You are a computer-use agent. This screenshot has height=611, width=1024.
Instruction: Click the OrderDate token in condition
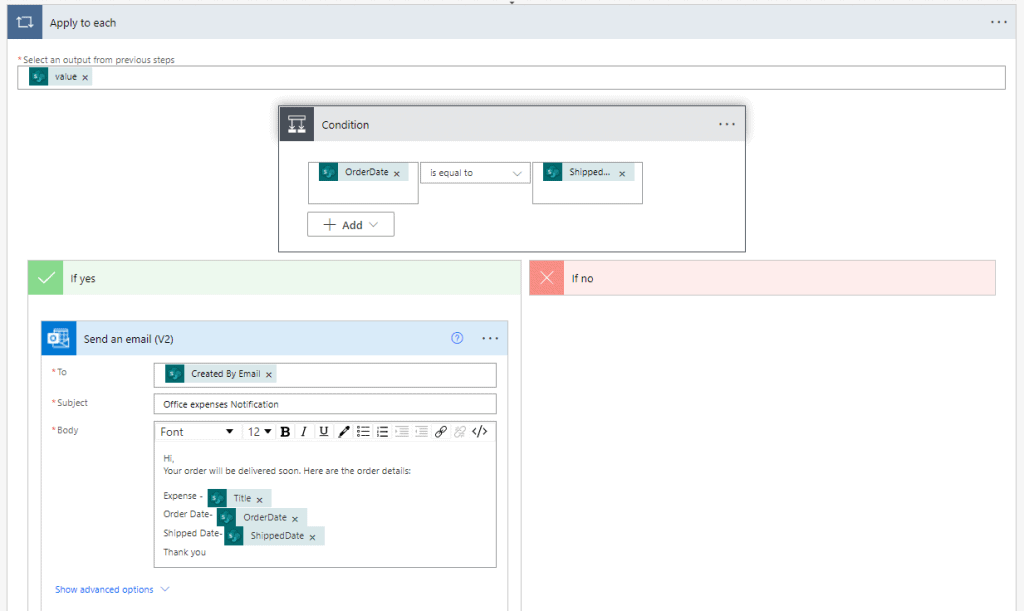coord(363,172)
